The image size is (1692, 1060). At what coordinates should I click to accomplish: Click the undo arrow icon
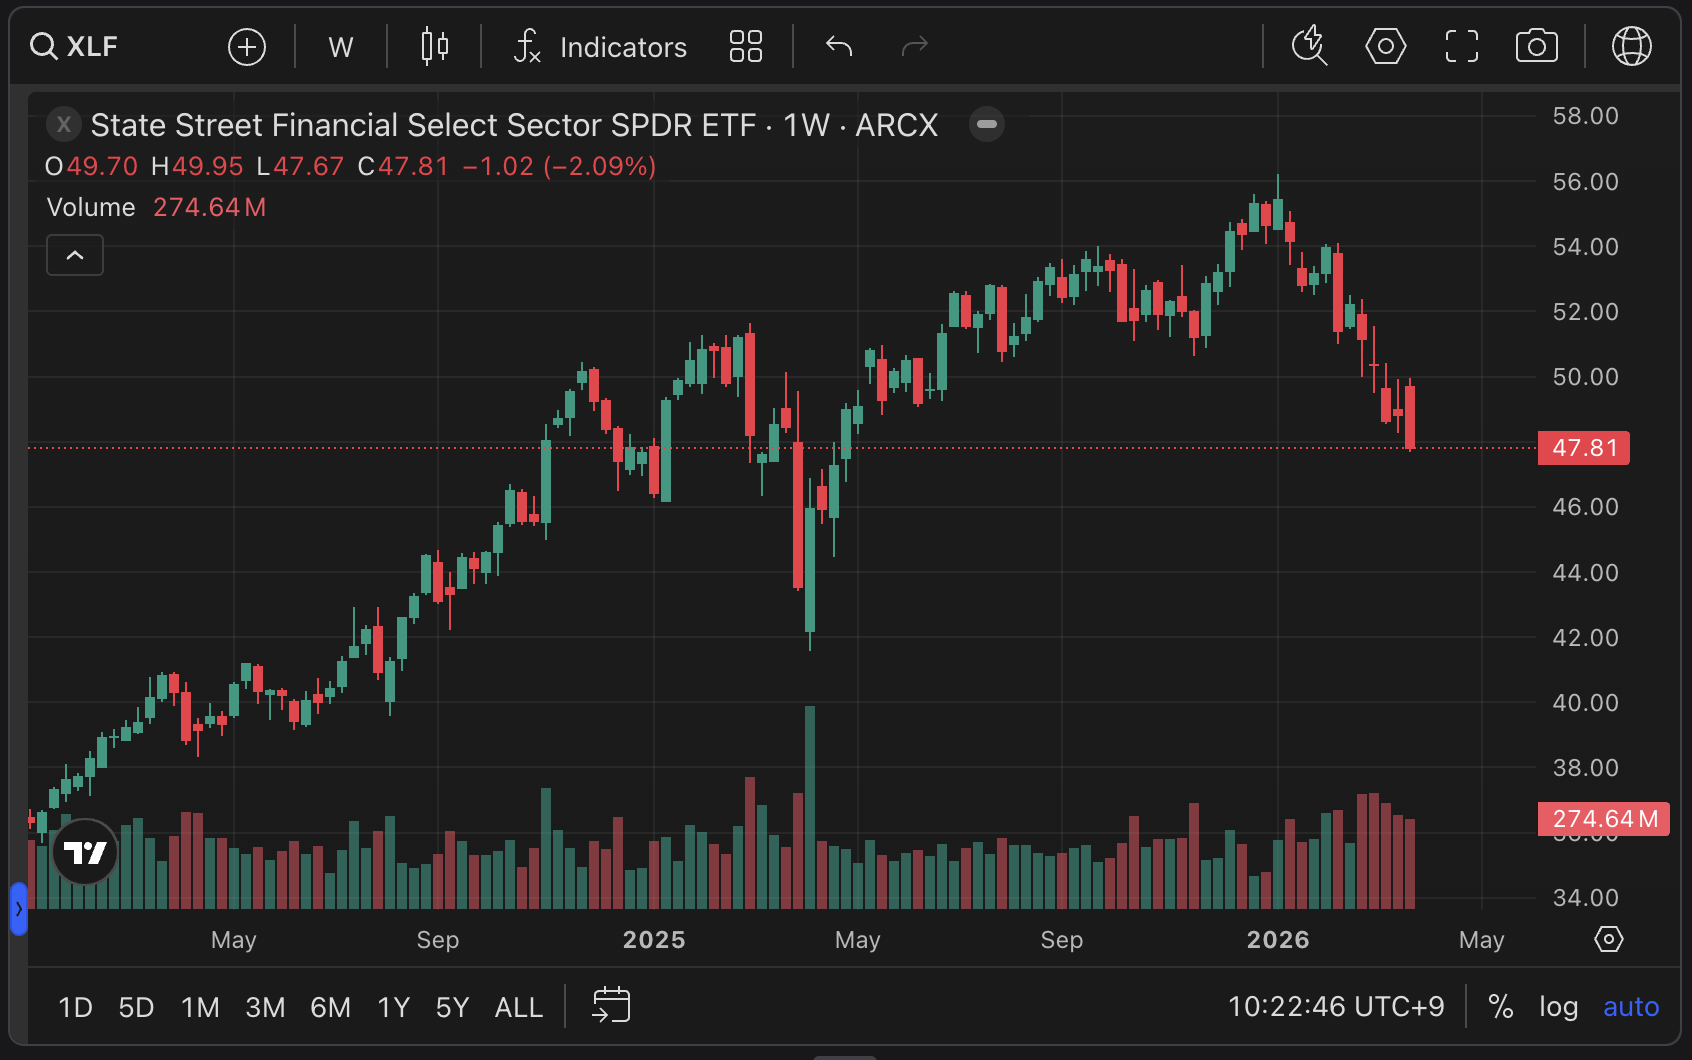839,47
